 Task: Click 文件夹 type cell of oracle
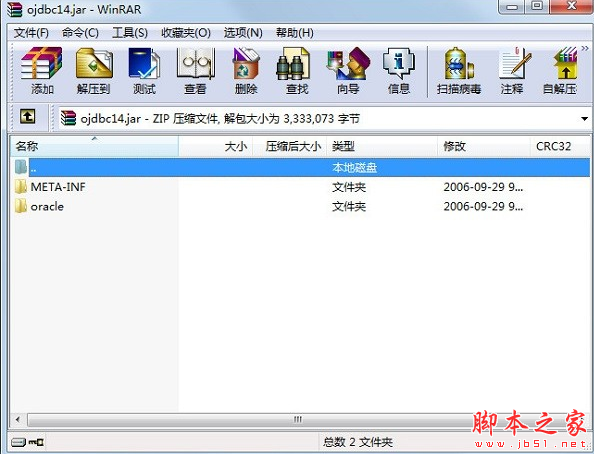[349, 207]
